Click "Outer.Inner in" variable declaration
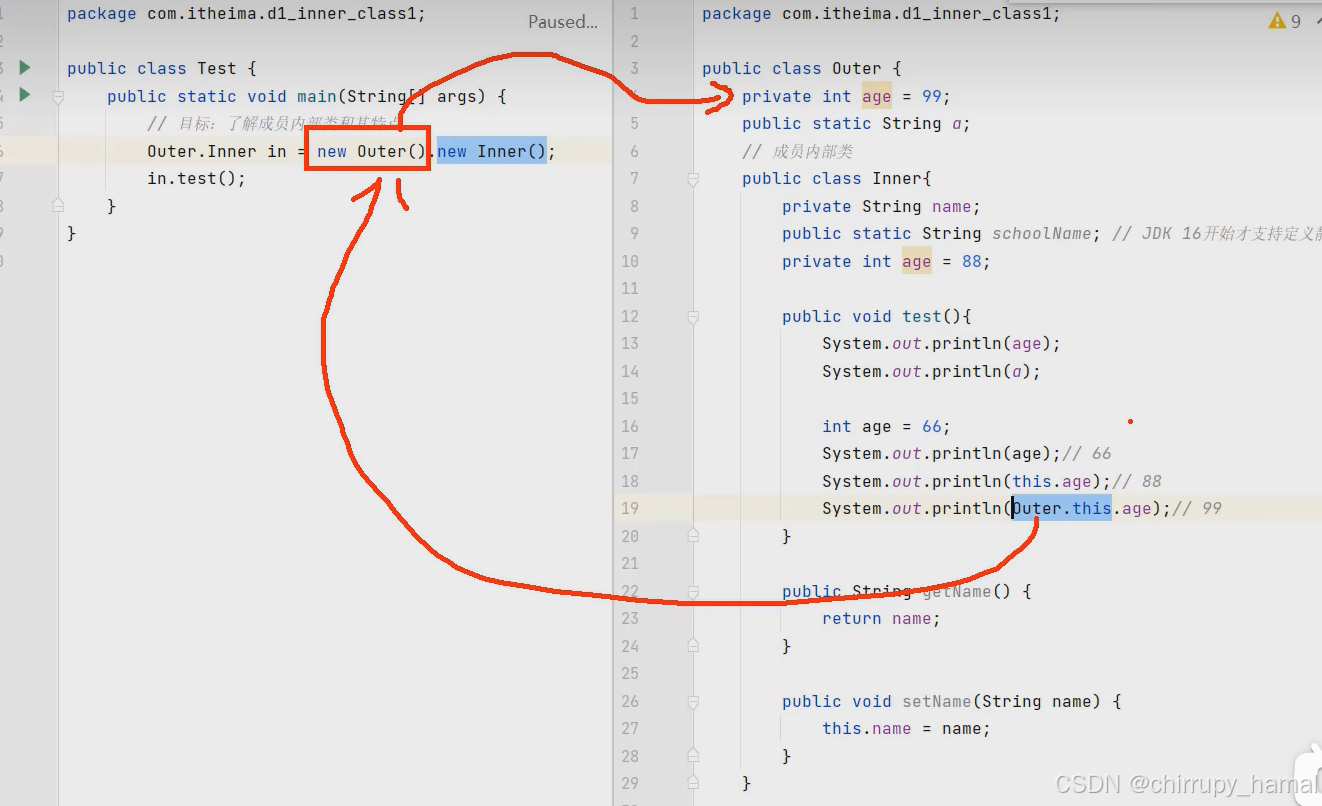This screenshot has width=1322, height=806. point(216,151)
